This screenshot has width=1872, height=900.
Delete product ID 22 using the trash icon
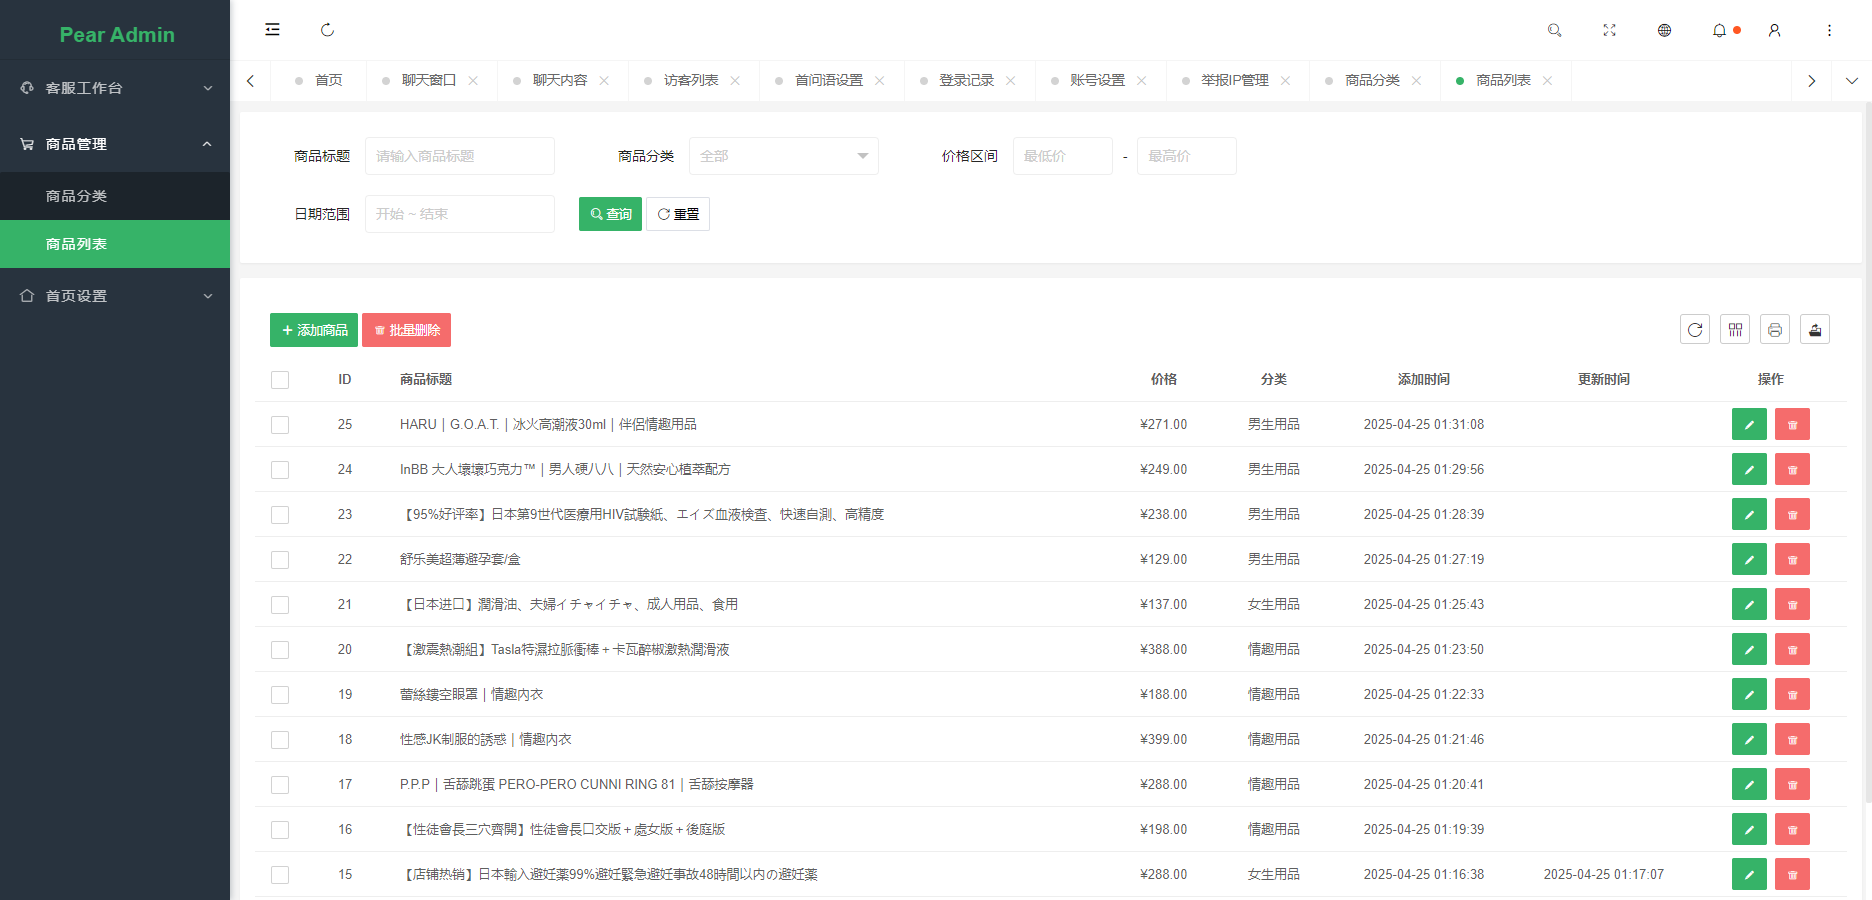tap(1792, 559)
